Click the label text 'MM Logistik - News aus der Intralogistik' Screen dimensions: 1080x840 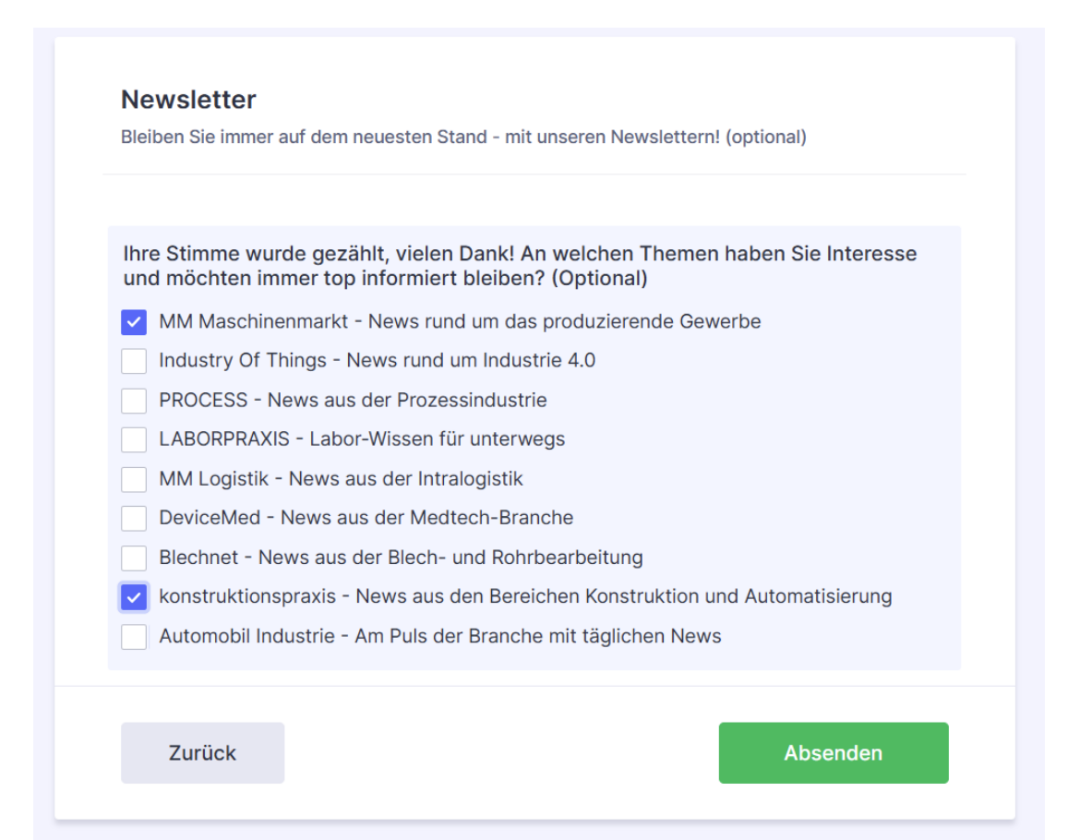tap(341, 479)
